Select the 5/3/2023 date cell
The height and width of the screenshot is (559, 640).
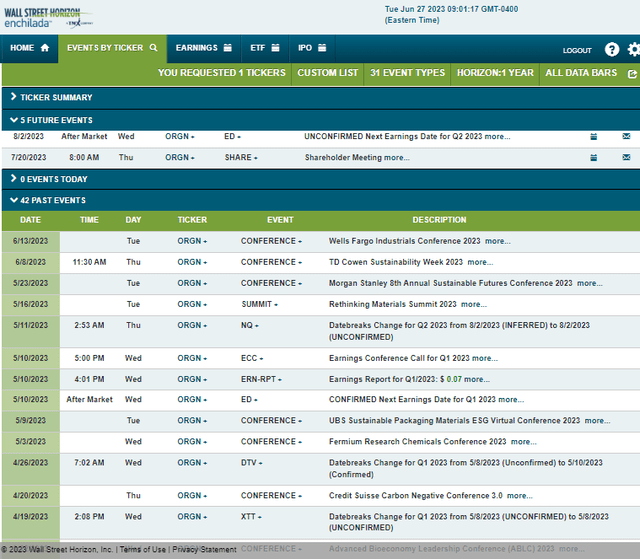pyautogui.click(x=31, y=442)
